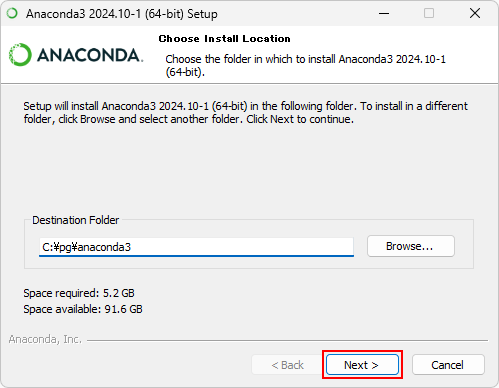Click the 'Setup will install Anaconda3' instruction text
Screen dimensions: 499x388
coord(245,112)
